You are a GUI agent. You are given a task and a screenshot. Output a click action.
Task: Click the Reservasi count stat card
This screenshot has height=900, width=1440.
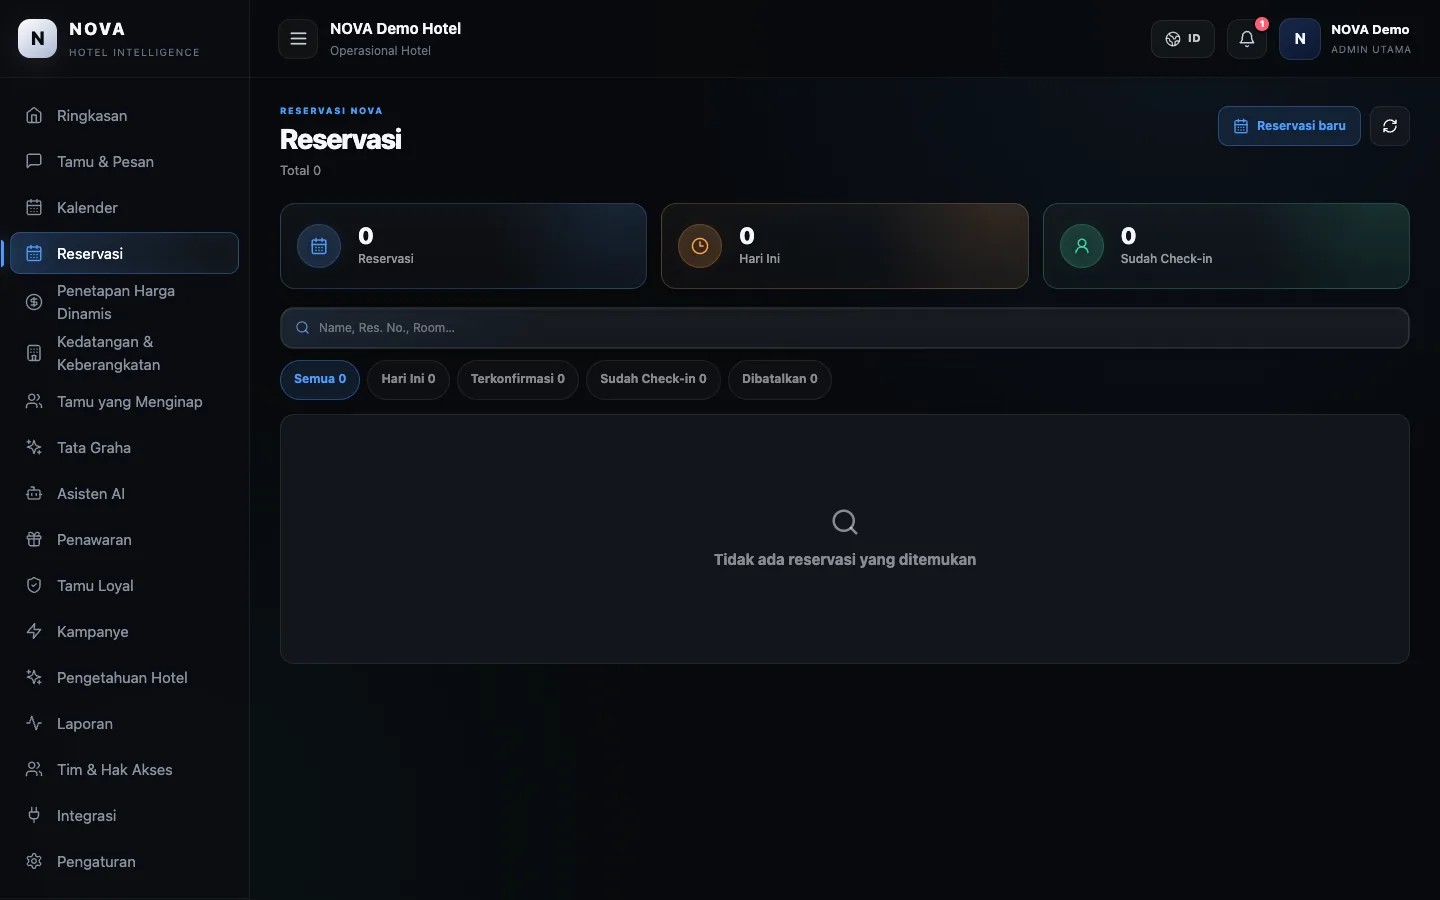coord(463,246)
